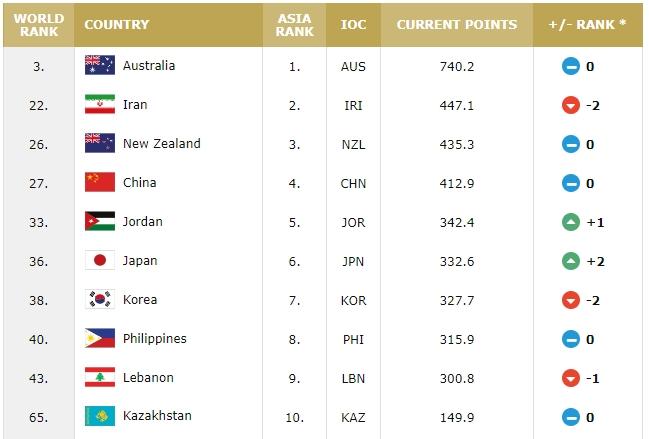Click the Country column header
The image size is (649, 439).
coord(117,25)
